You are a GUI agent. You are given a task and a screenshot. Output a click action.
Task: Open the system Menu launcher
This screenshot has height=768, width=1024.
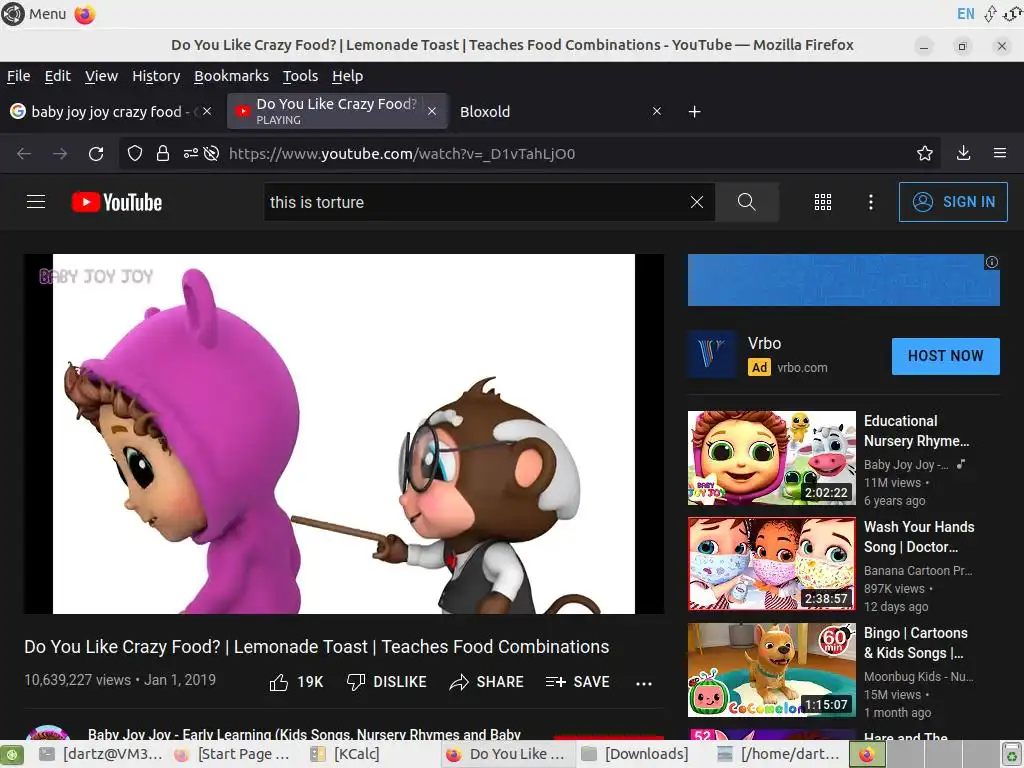[x=34, y=14]
